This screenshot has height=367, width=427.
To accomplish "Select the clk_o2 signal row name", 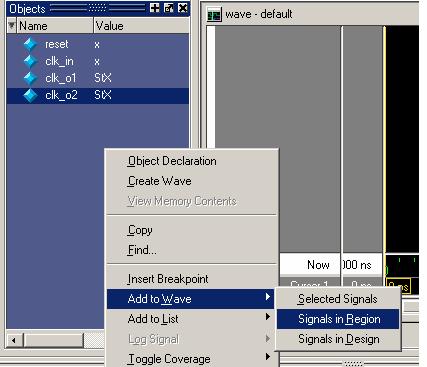I will (x=61, y=95).
